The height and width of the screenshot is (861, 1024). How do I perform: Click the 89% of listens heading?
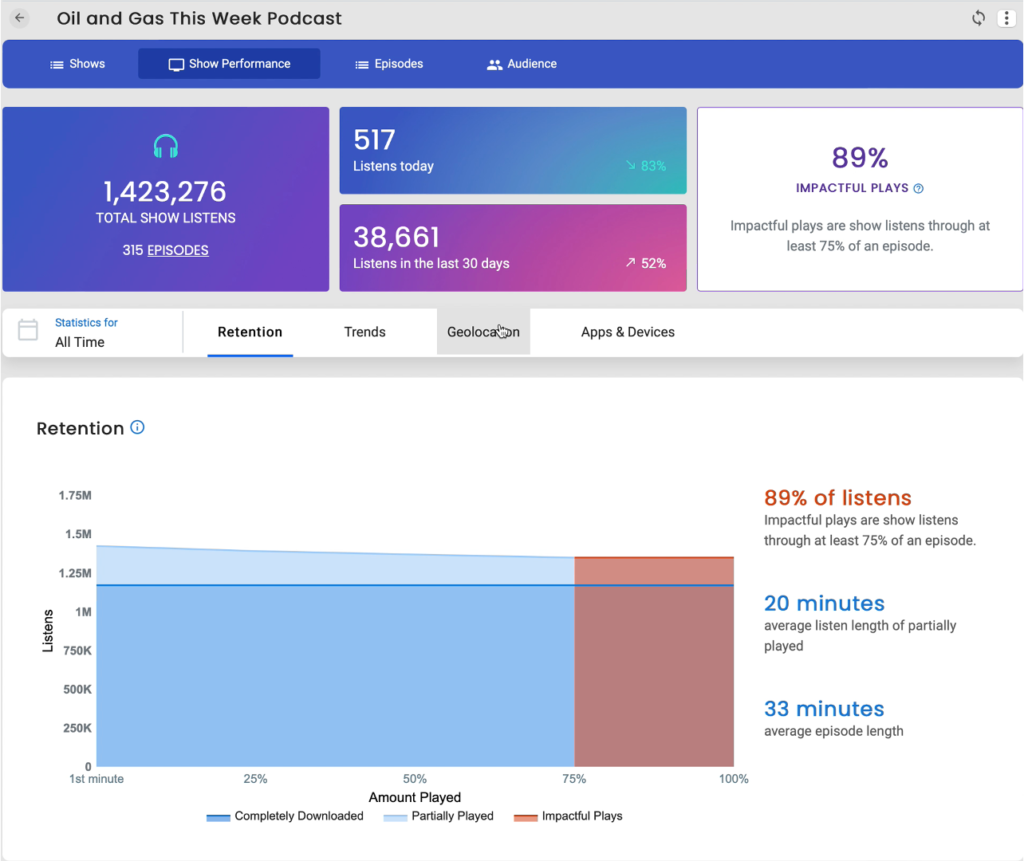[837, 498]
